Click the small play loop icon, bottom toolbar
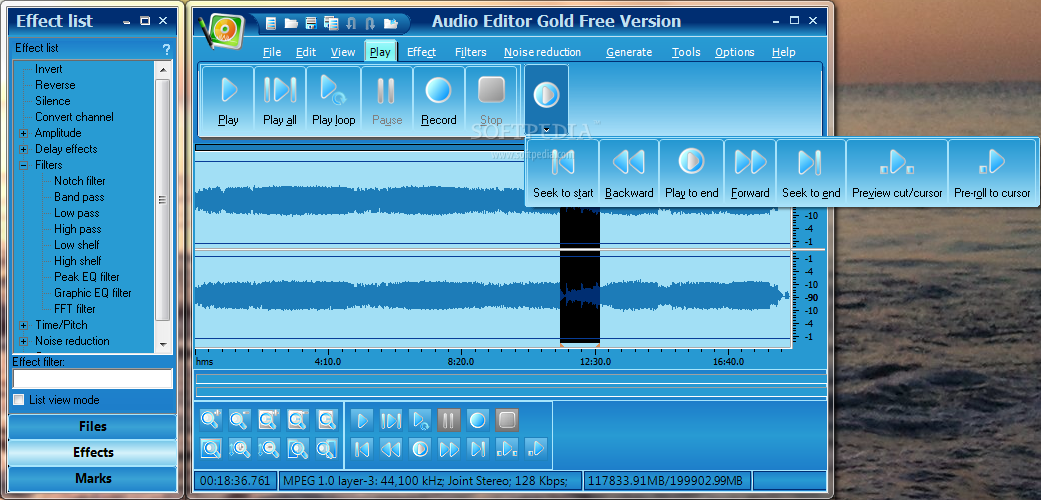 (x=420, y=420)
